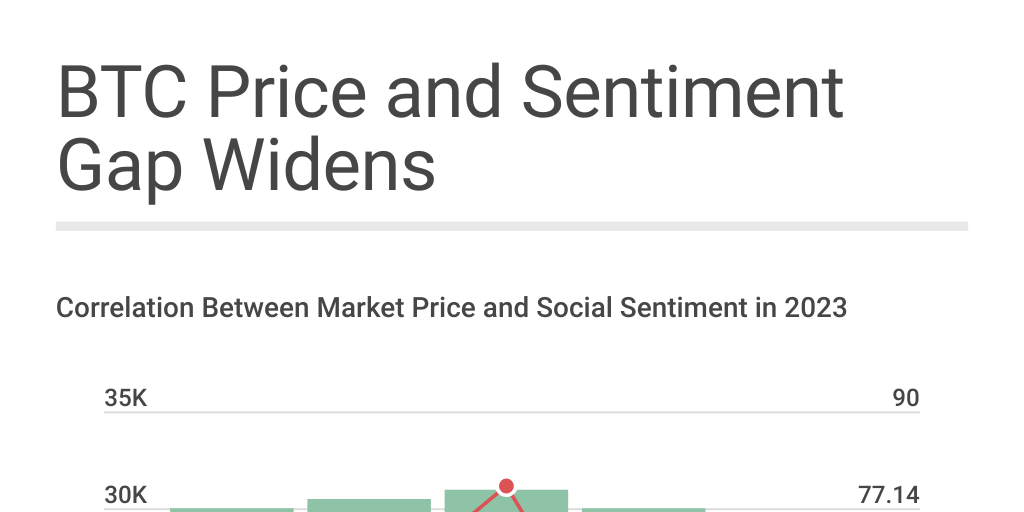Select the tallest green price bar

[x=506, y=501]
